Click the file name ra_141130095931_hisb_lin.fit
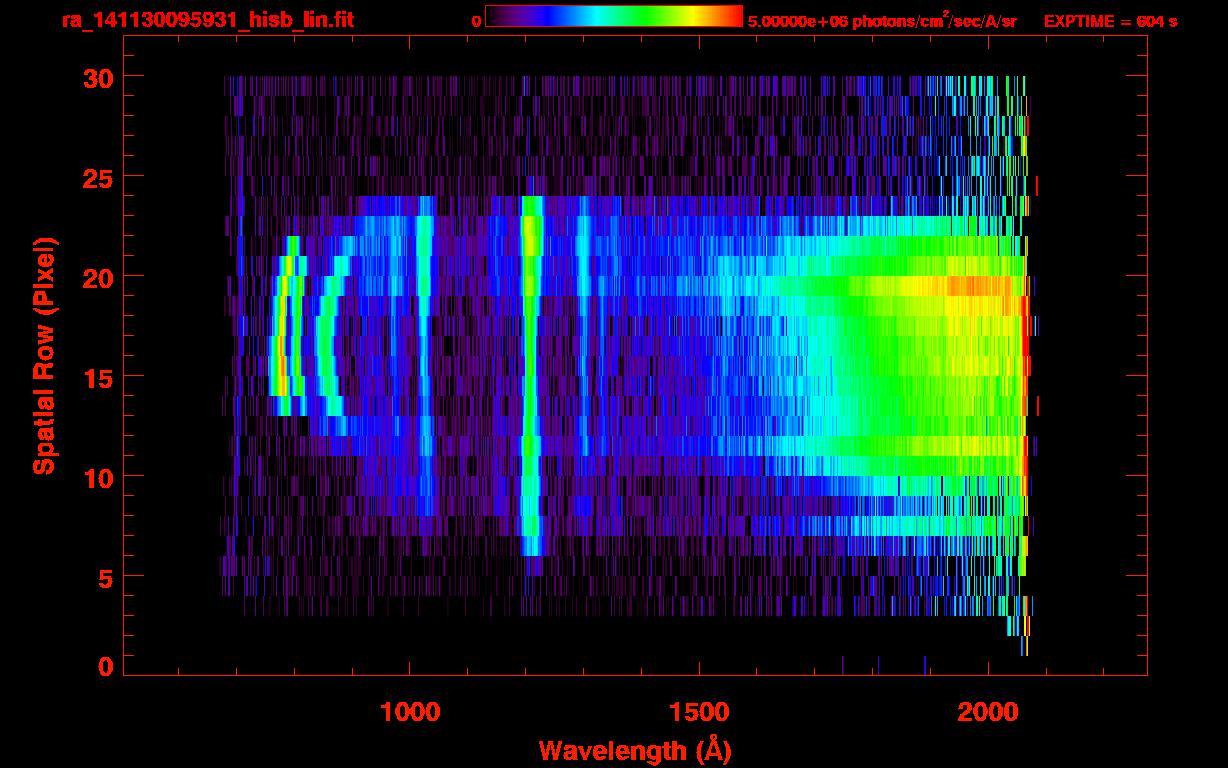Image resolution: width=1228 pixels, height=768 pixels. [207, 20]
